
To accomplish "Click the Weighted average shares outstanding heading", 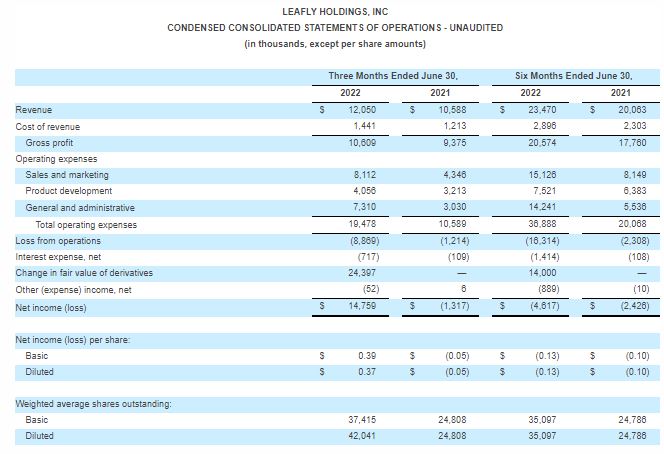I will click(x=93, y=403).
